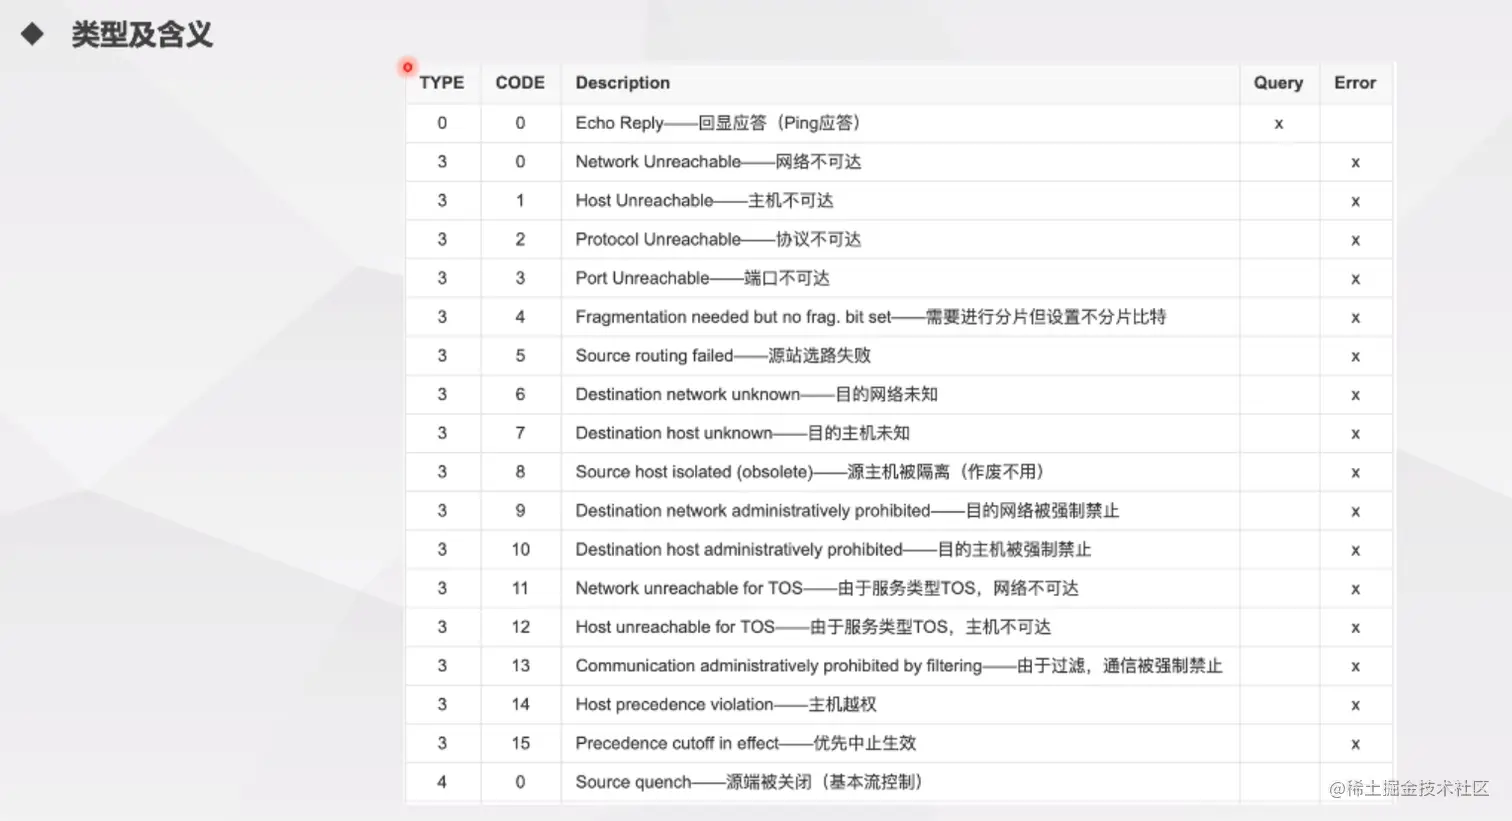Image resolution: width=1512 pixels, height=821 pixels.
Task: Click code value 9 cell
Action: click(520, 511)
